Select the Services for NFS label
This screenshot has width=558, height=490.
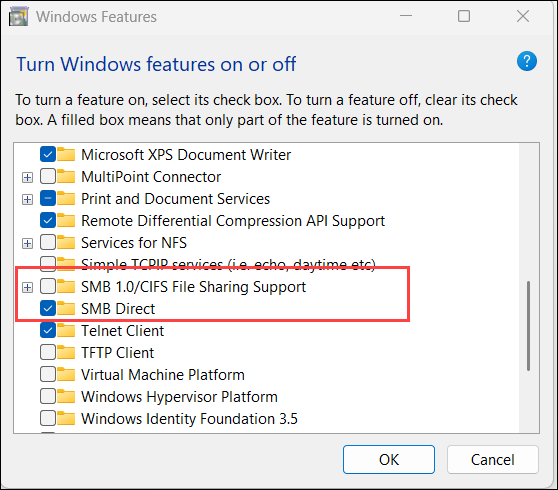(134, 243)
